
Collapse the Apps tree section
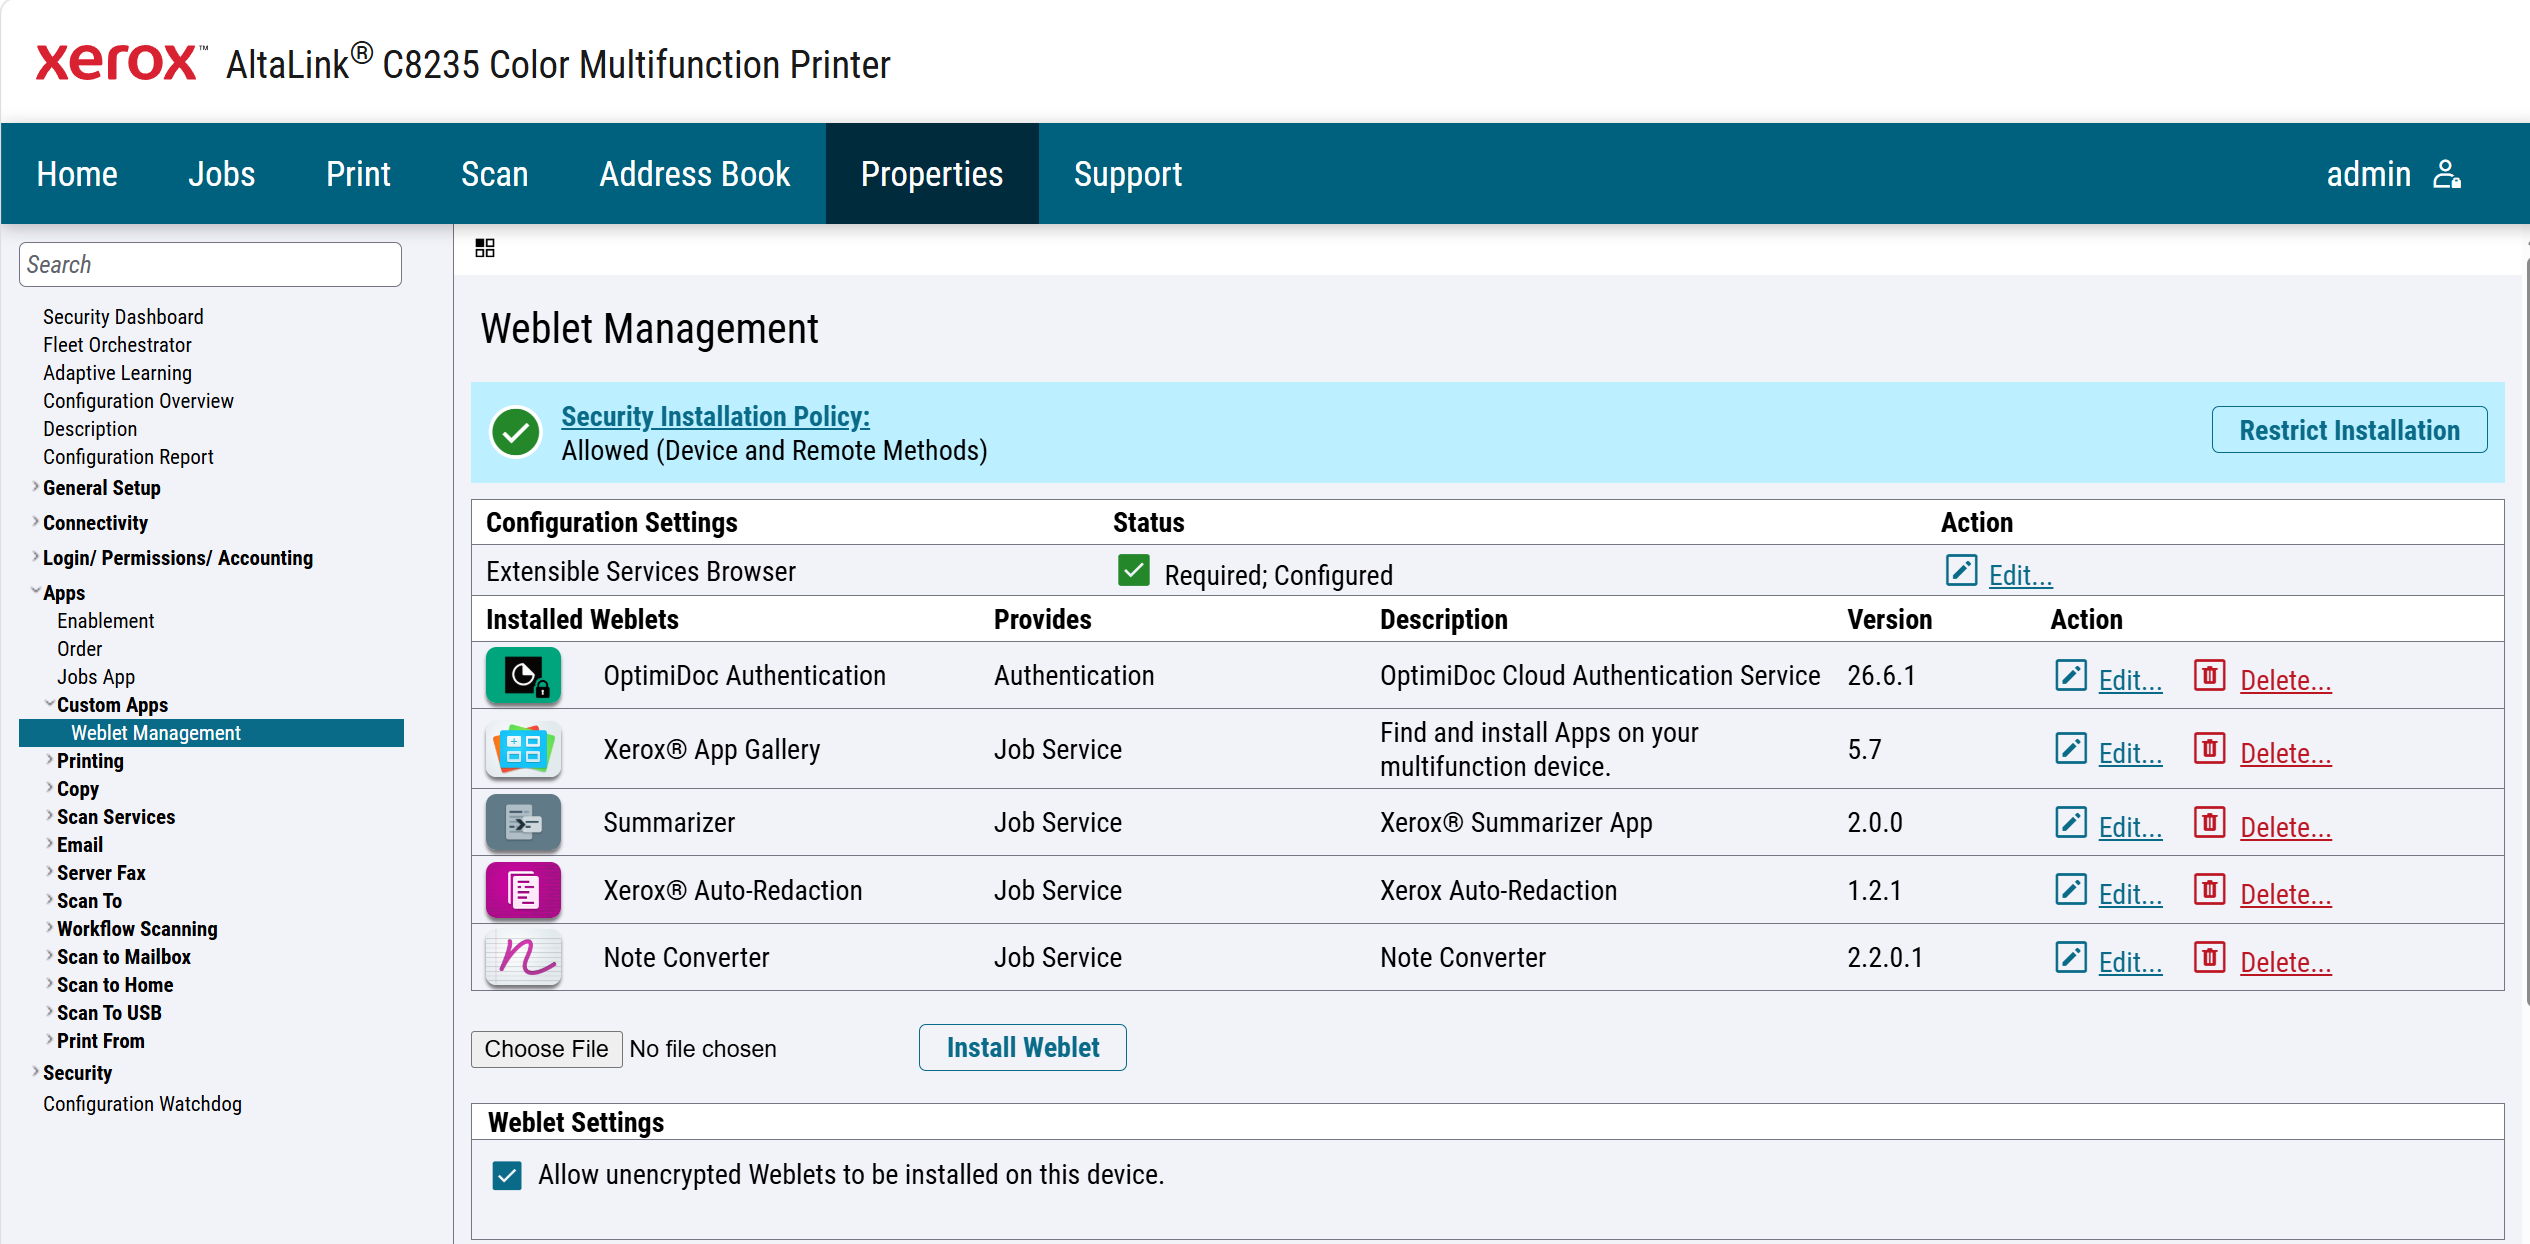coord(36,591)
